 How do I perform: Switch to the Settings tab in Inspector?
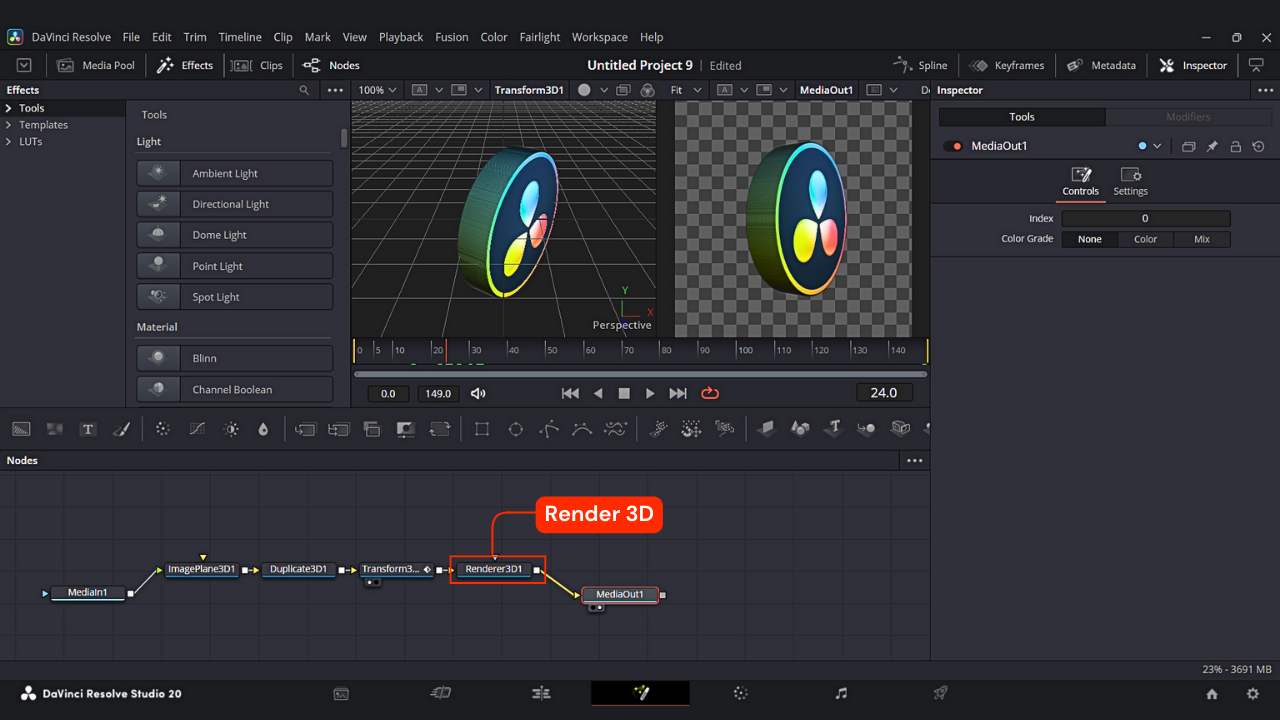pyautogui.click(x=1130, y=181)
